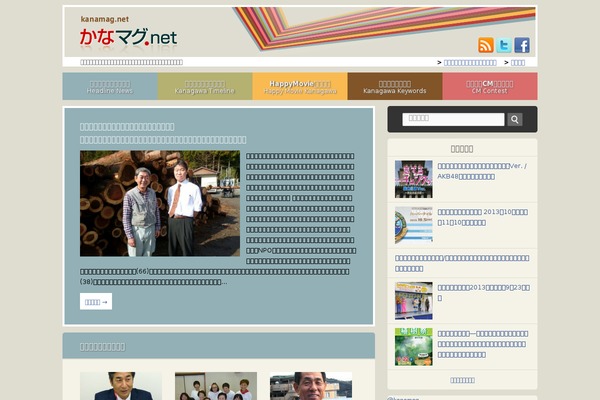Open the Twitter icon link
The image size is (600, 400).
(x=504, y=45)
